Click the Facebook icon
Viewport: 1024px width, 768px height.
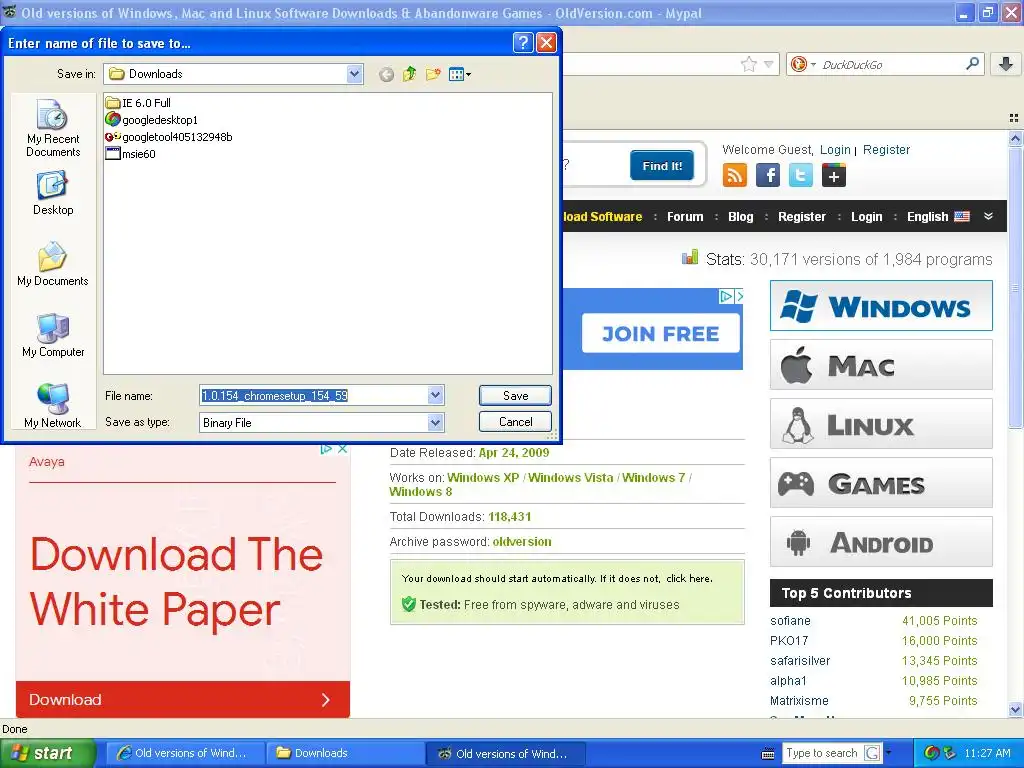(767, 175)
